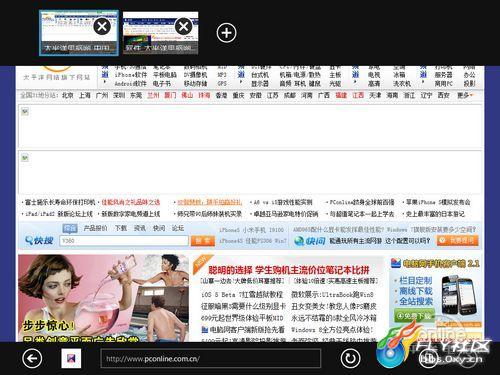500x375 pixels.
Task: Click the 快搜 search input field
Action: 124,241
